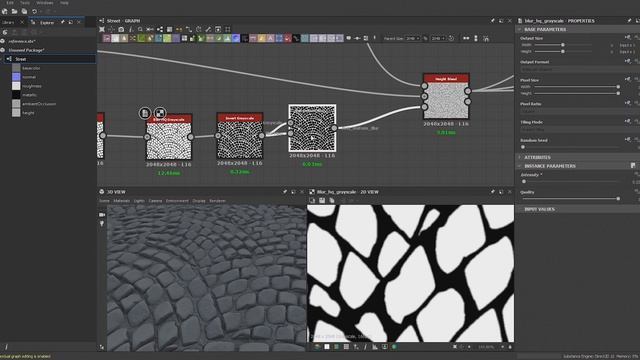640x360 pixels.
Task: Select the Height Blend node
Action: (x=446, y=96)
